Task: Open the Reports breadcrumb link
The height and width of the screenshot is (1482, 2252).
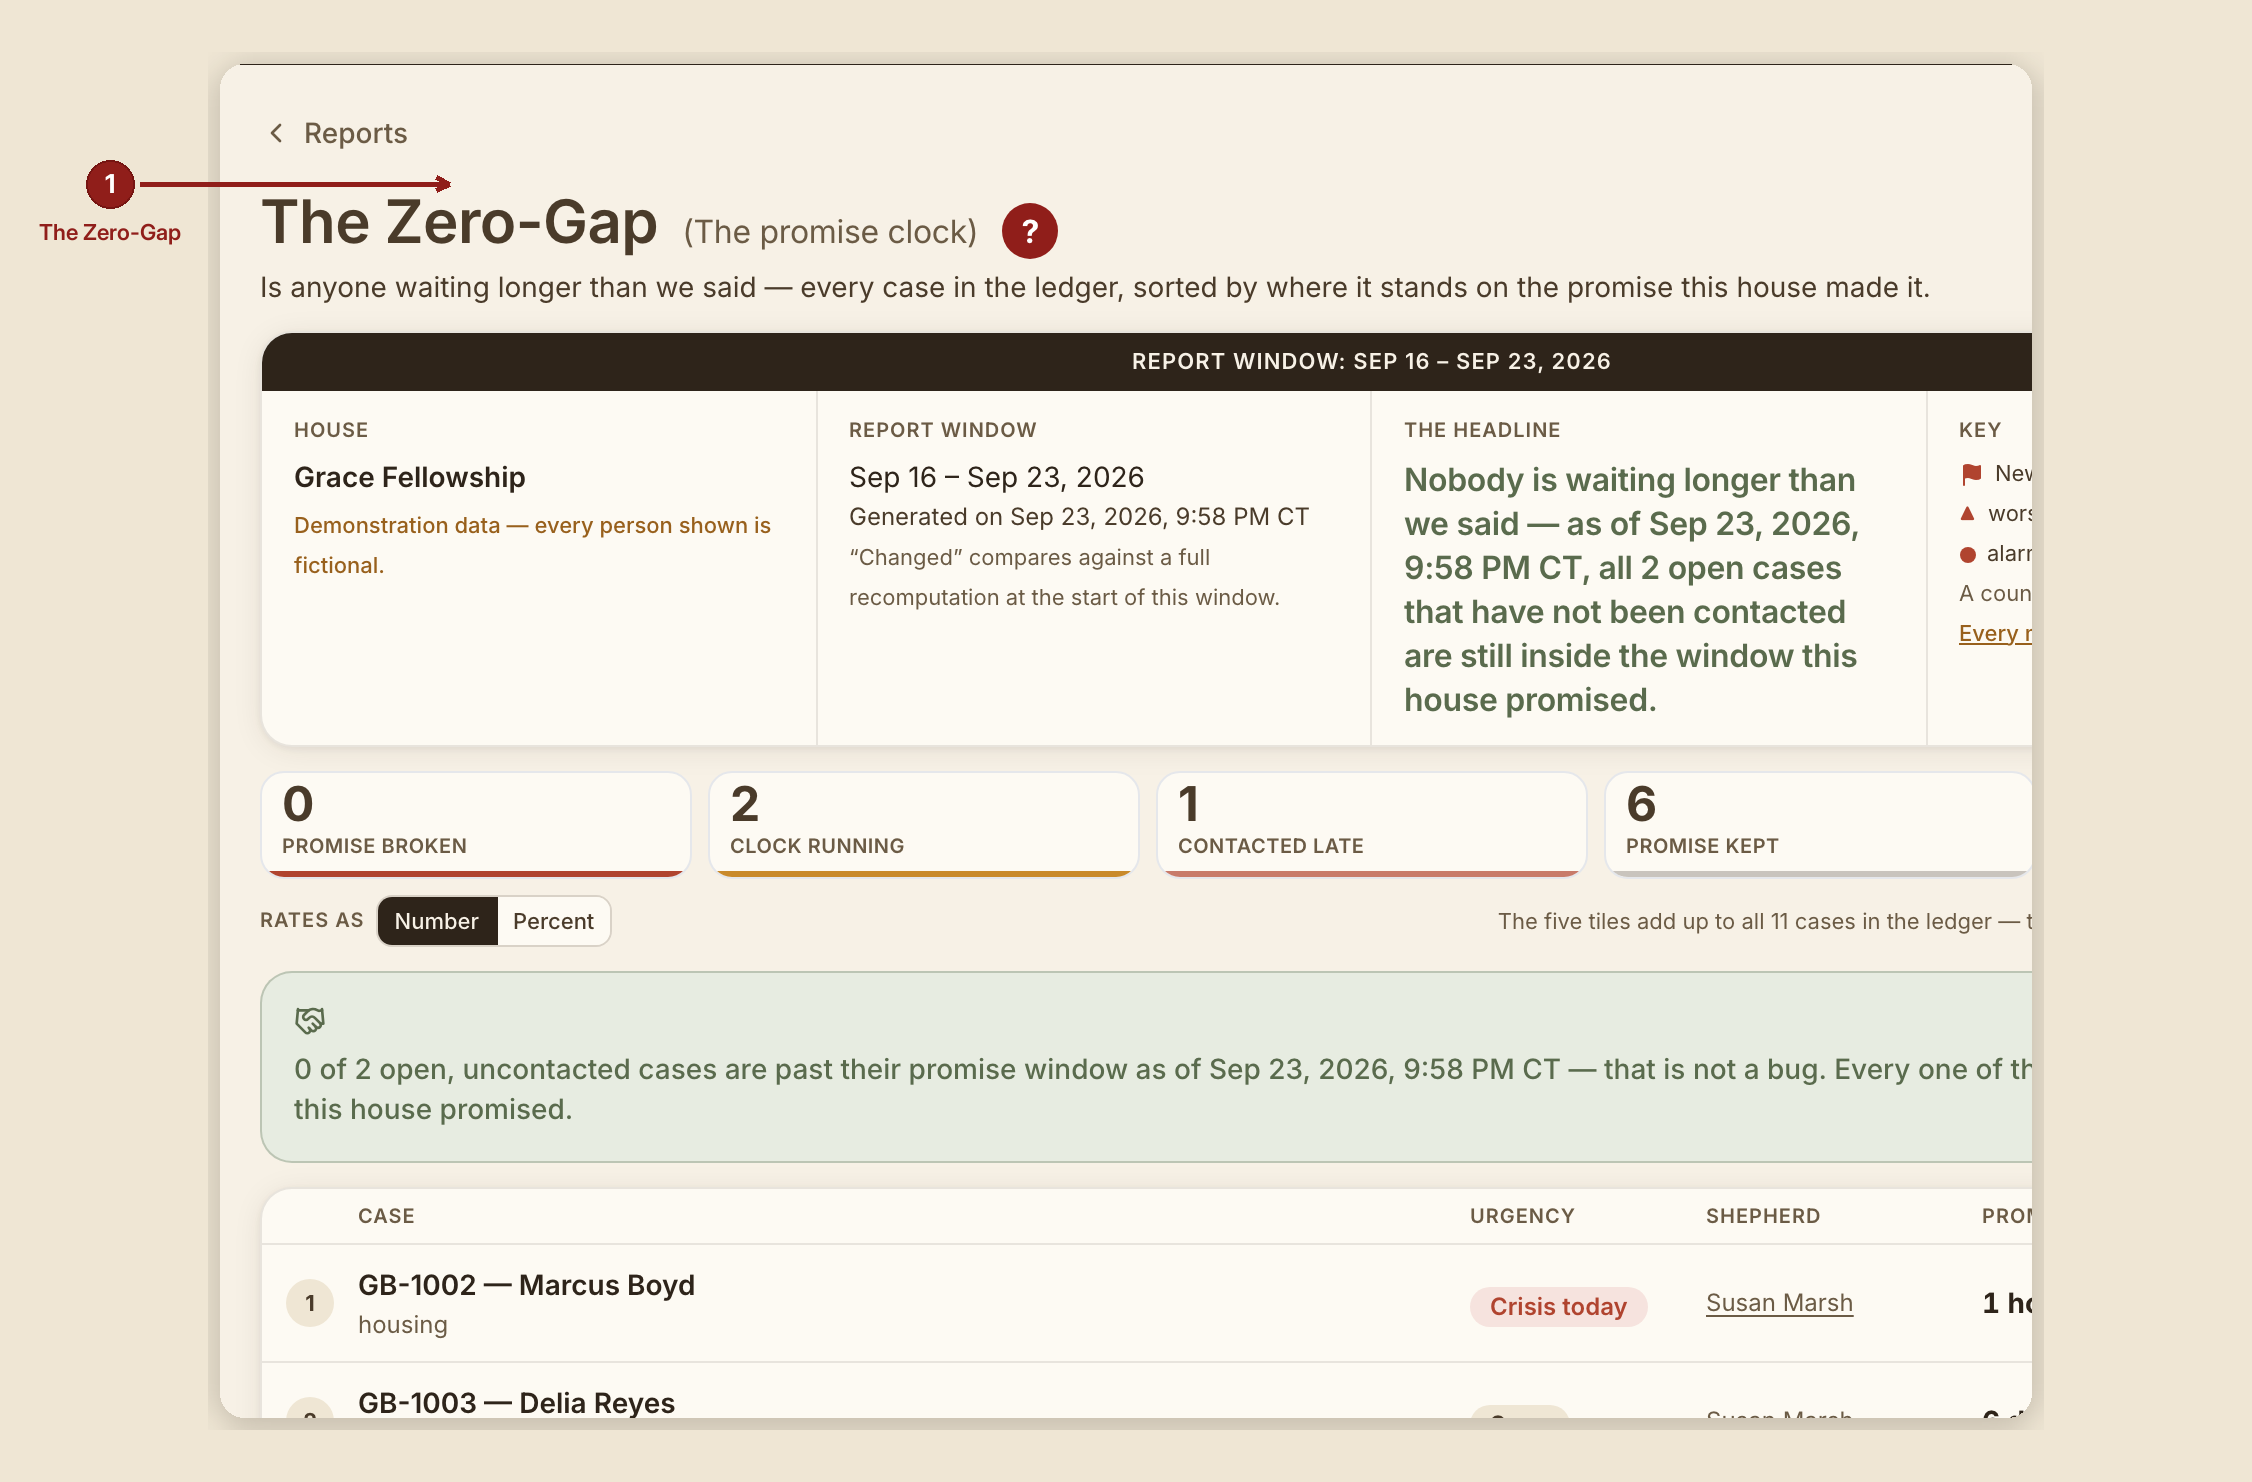Action: (x=355, y=133)
